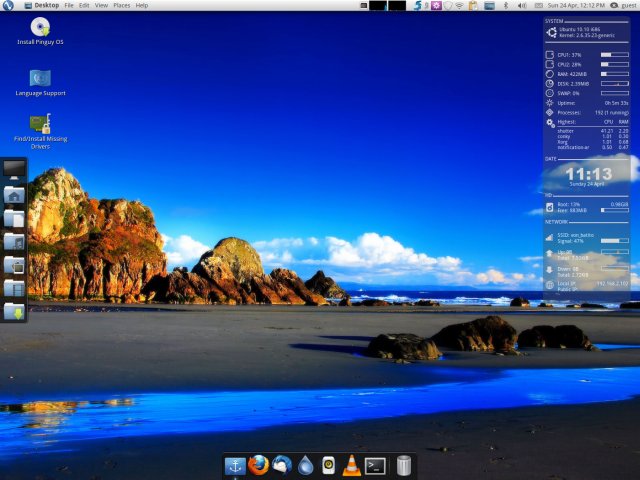Click the Wi-Fi Signal strength bar in Conky
Image resolution: width=640 pixels, height=480 pixels.
[x=614, y=241]
